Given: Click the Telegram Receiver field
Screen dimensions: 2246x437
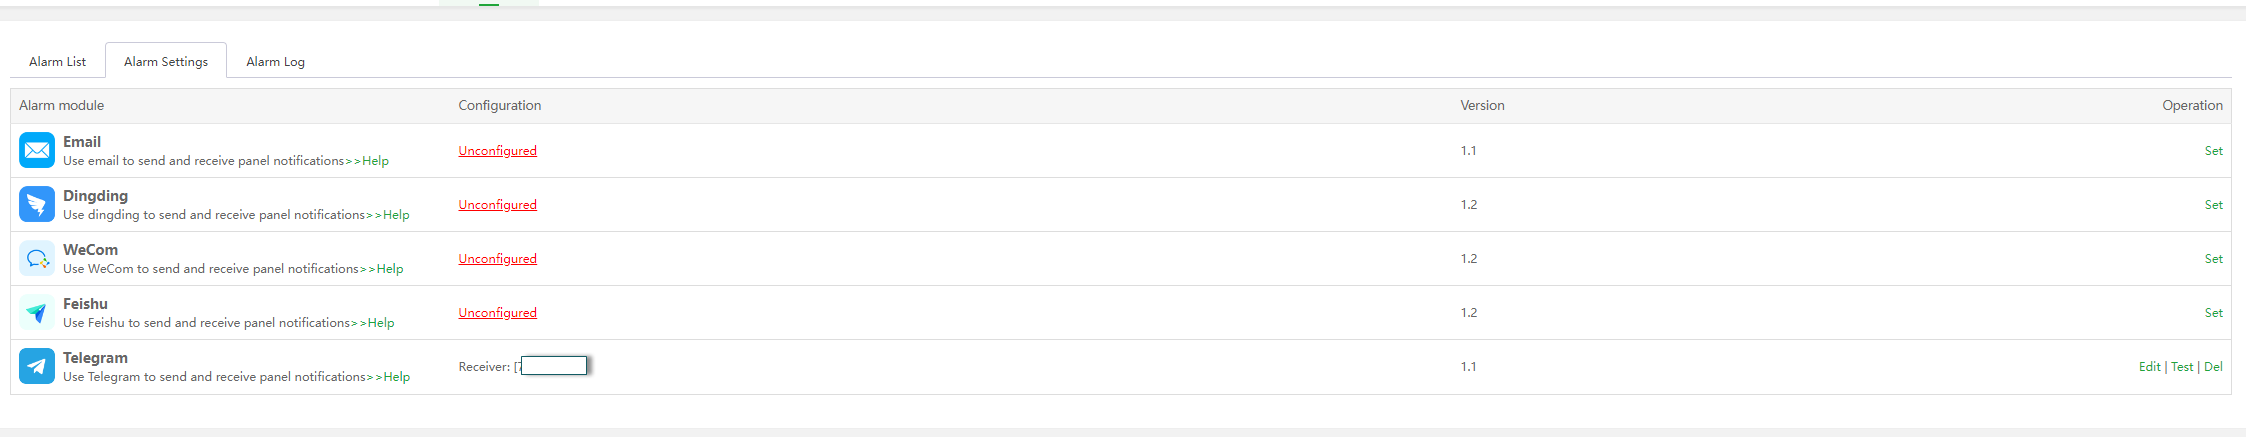Looking at the screenshot, I should (x=553, y=366).
